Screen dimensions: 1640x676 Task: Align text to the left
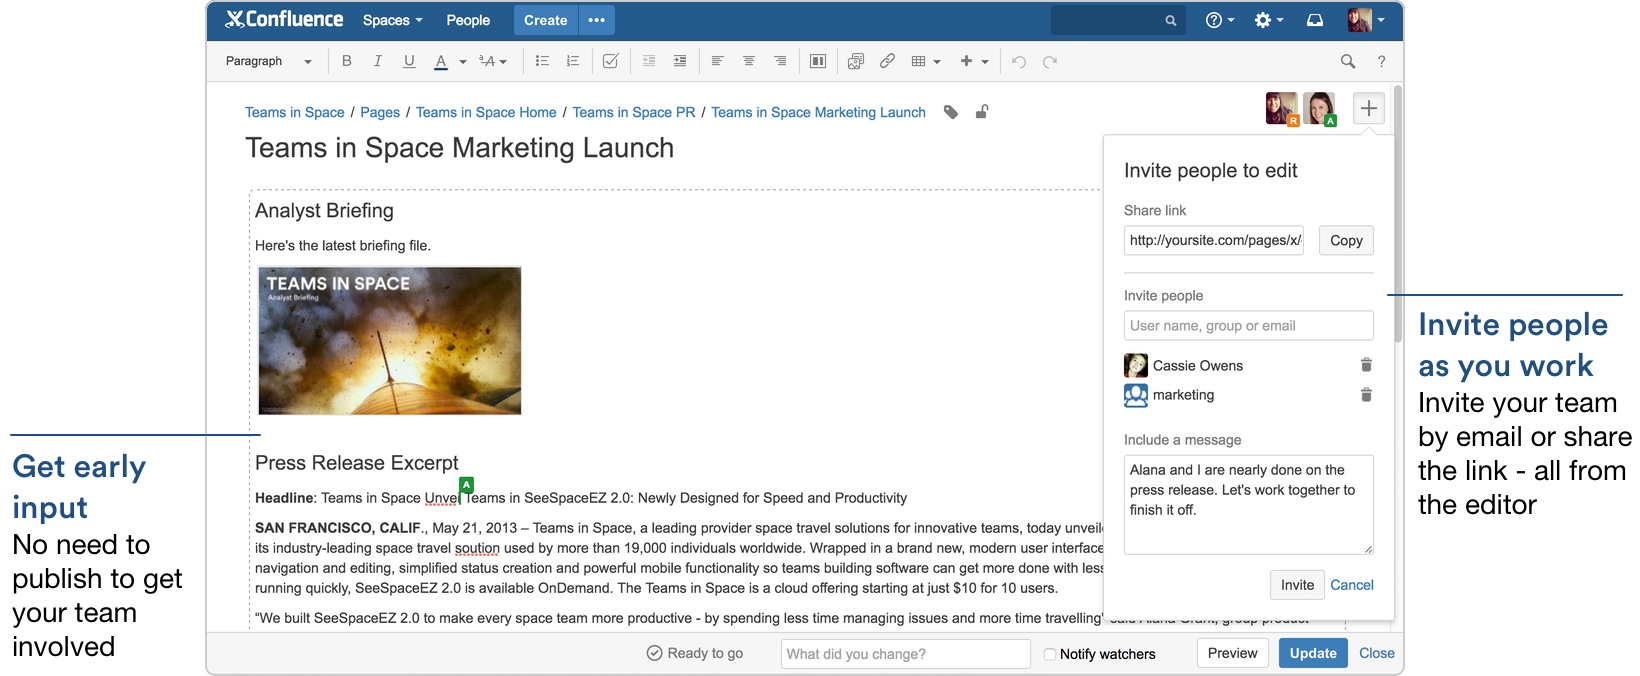[717, 61]
